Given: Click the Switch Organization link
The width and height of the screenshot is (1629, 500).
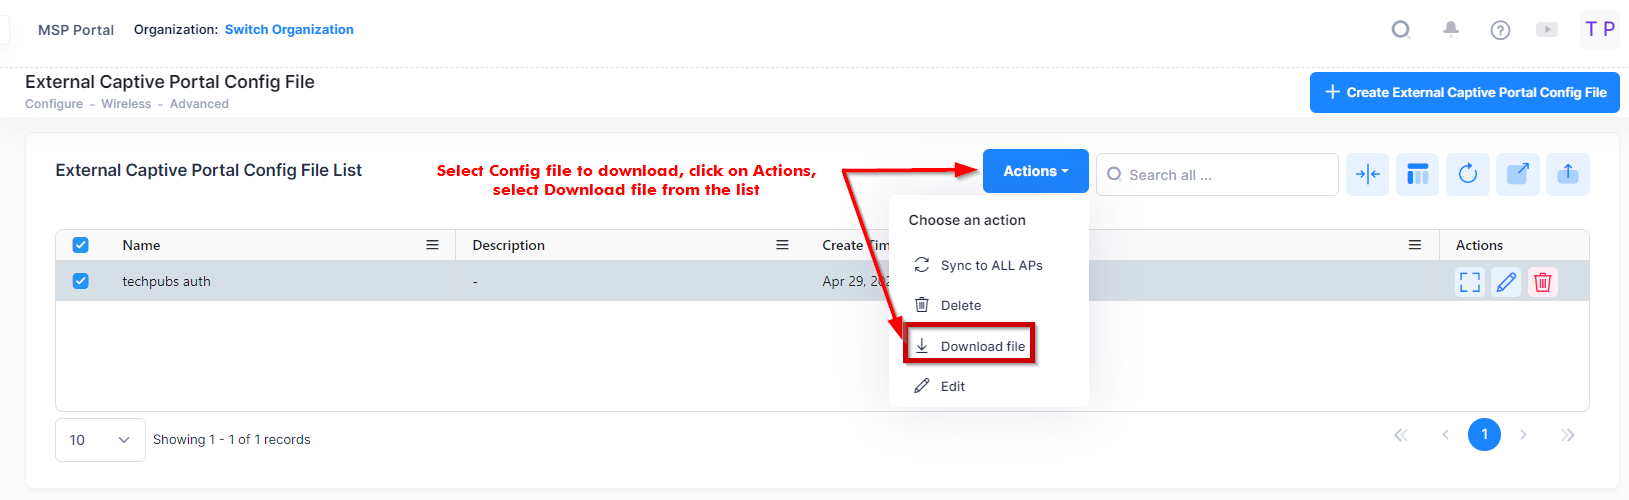Looking at the screenshot, I should pyautogui.click(x=289, y=30).
